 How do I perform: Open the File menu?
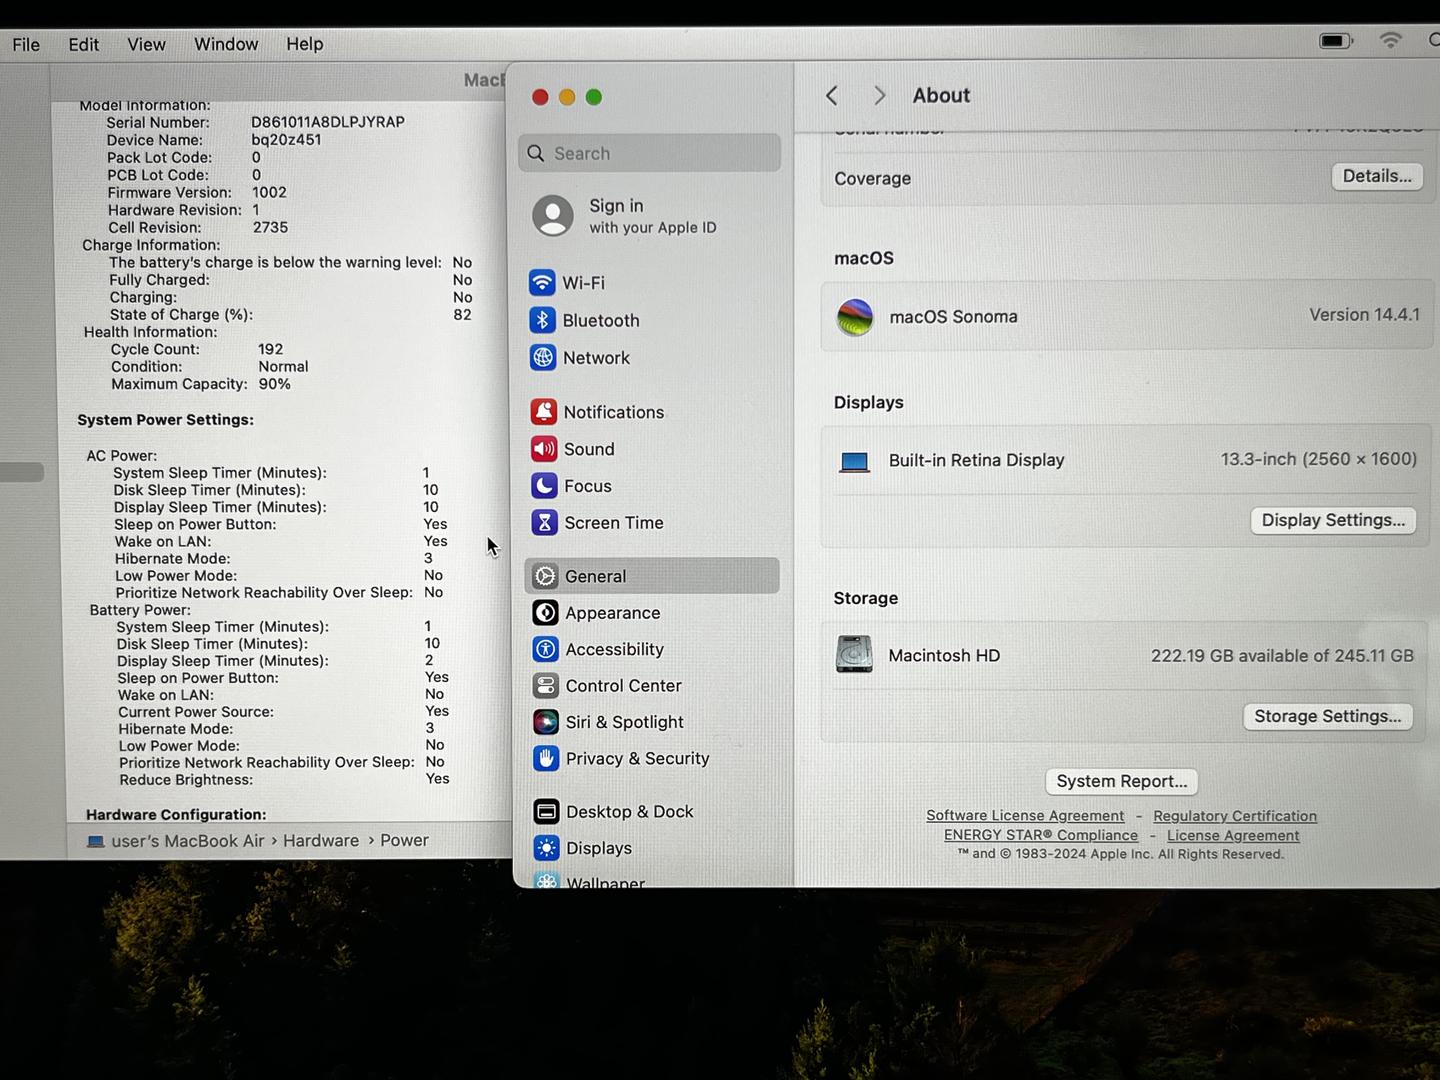(26, 45)
